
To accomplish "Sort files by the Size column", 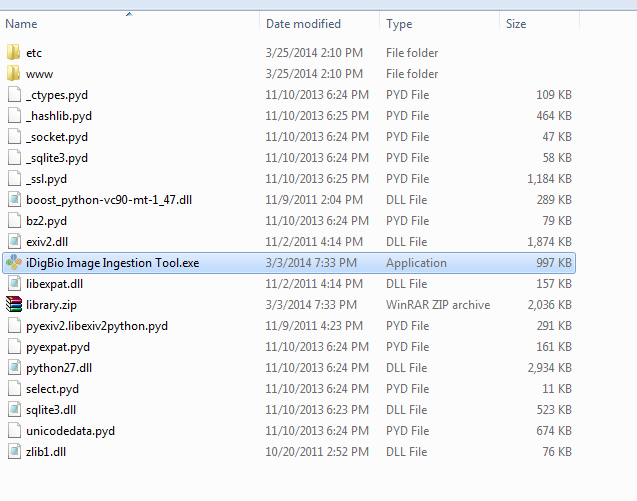I will point(516,23).
